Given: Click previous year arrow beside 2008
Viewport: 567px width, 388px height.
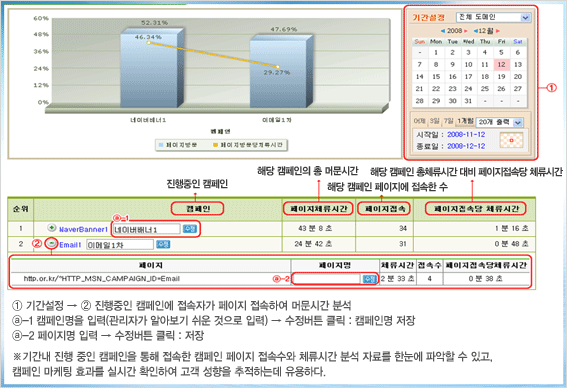Looking at the screenshot, I should pos(443,31).
